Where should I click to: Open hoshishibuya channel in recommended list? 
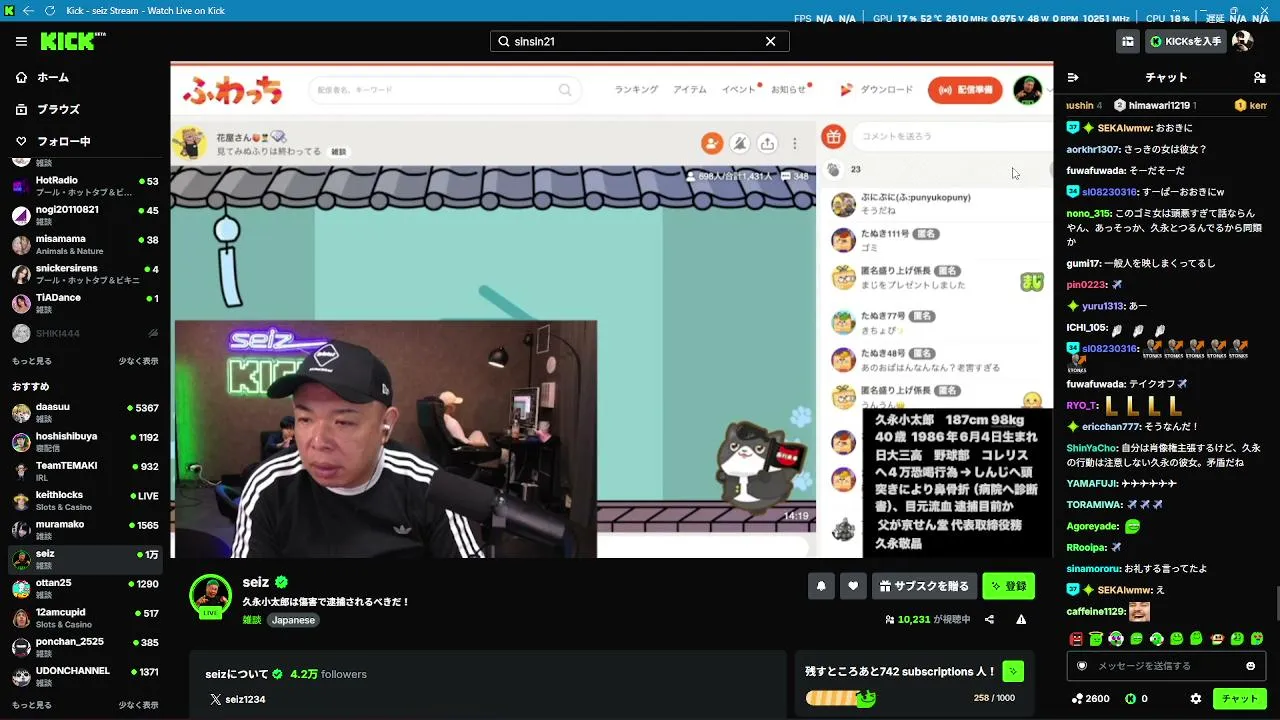coord(85,441)
